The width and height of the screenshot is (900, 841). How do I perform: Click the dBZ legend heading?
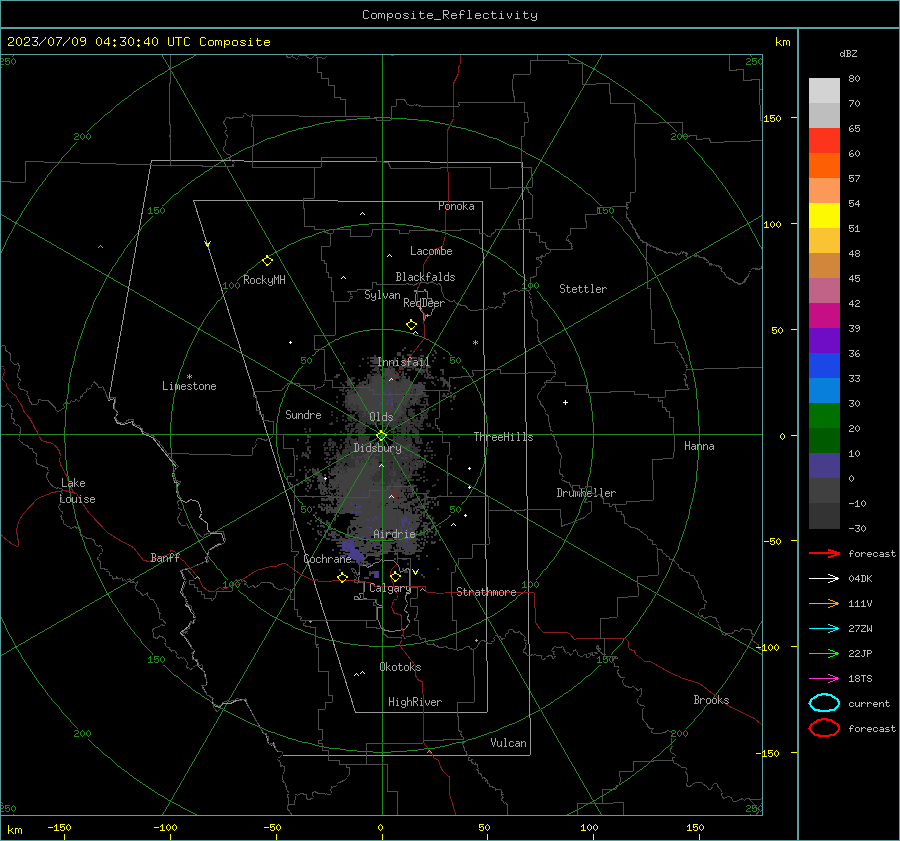pos(848,54)
